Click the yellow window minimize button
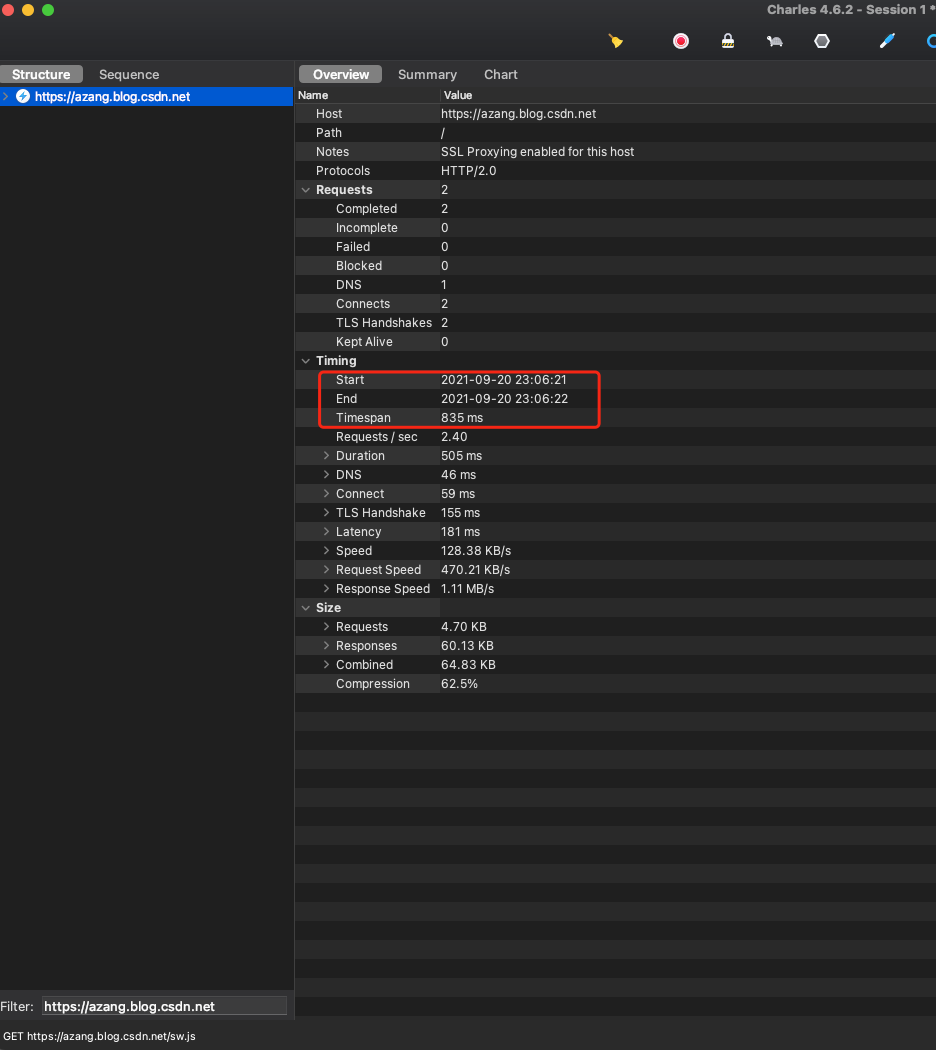This screenshot has width=936, height=1050. click(x=28, y=10)
